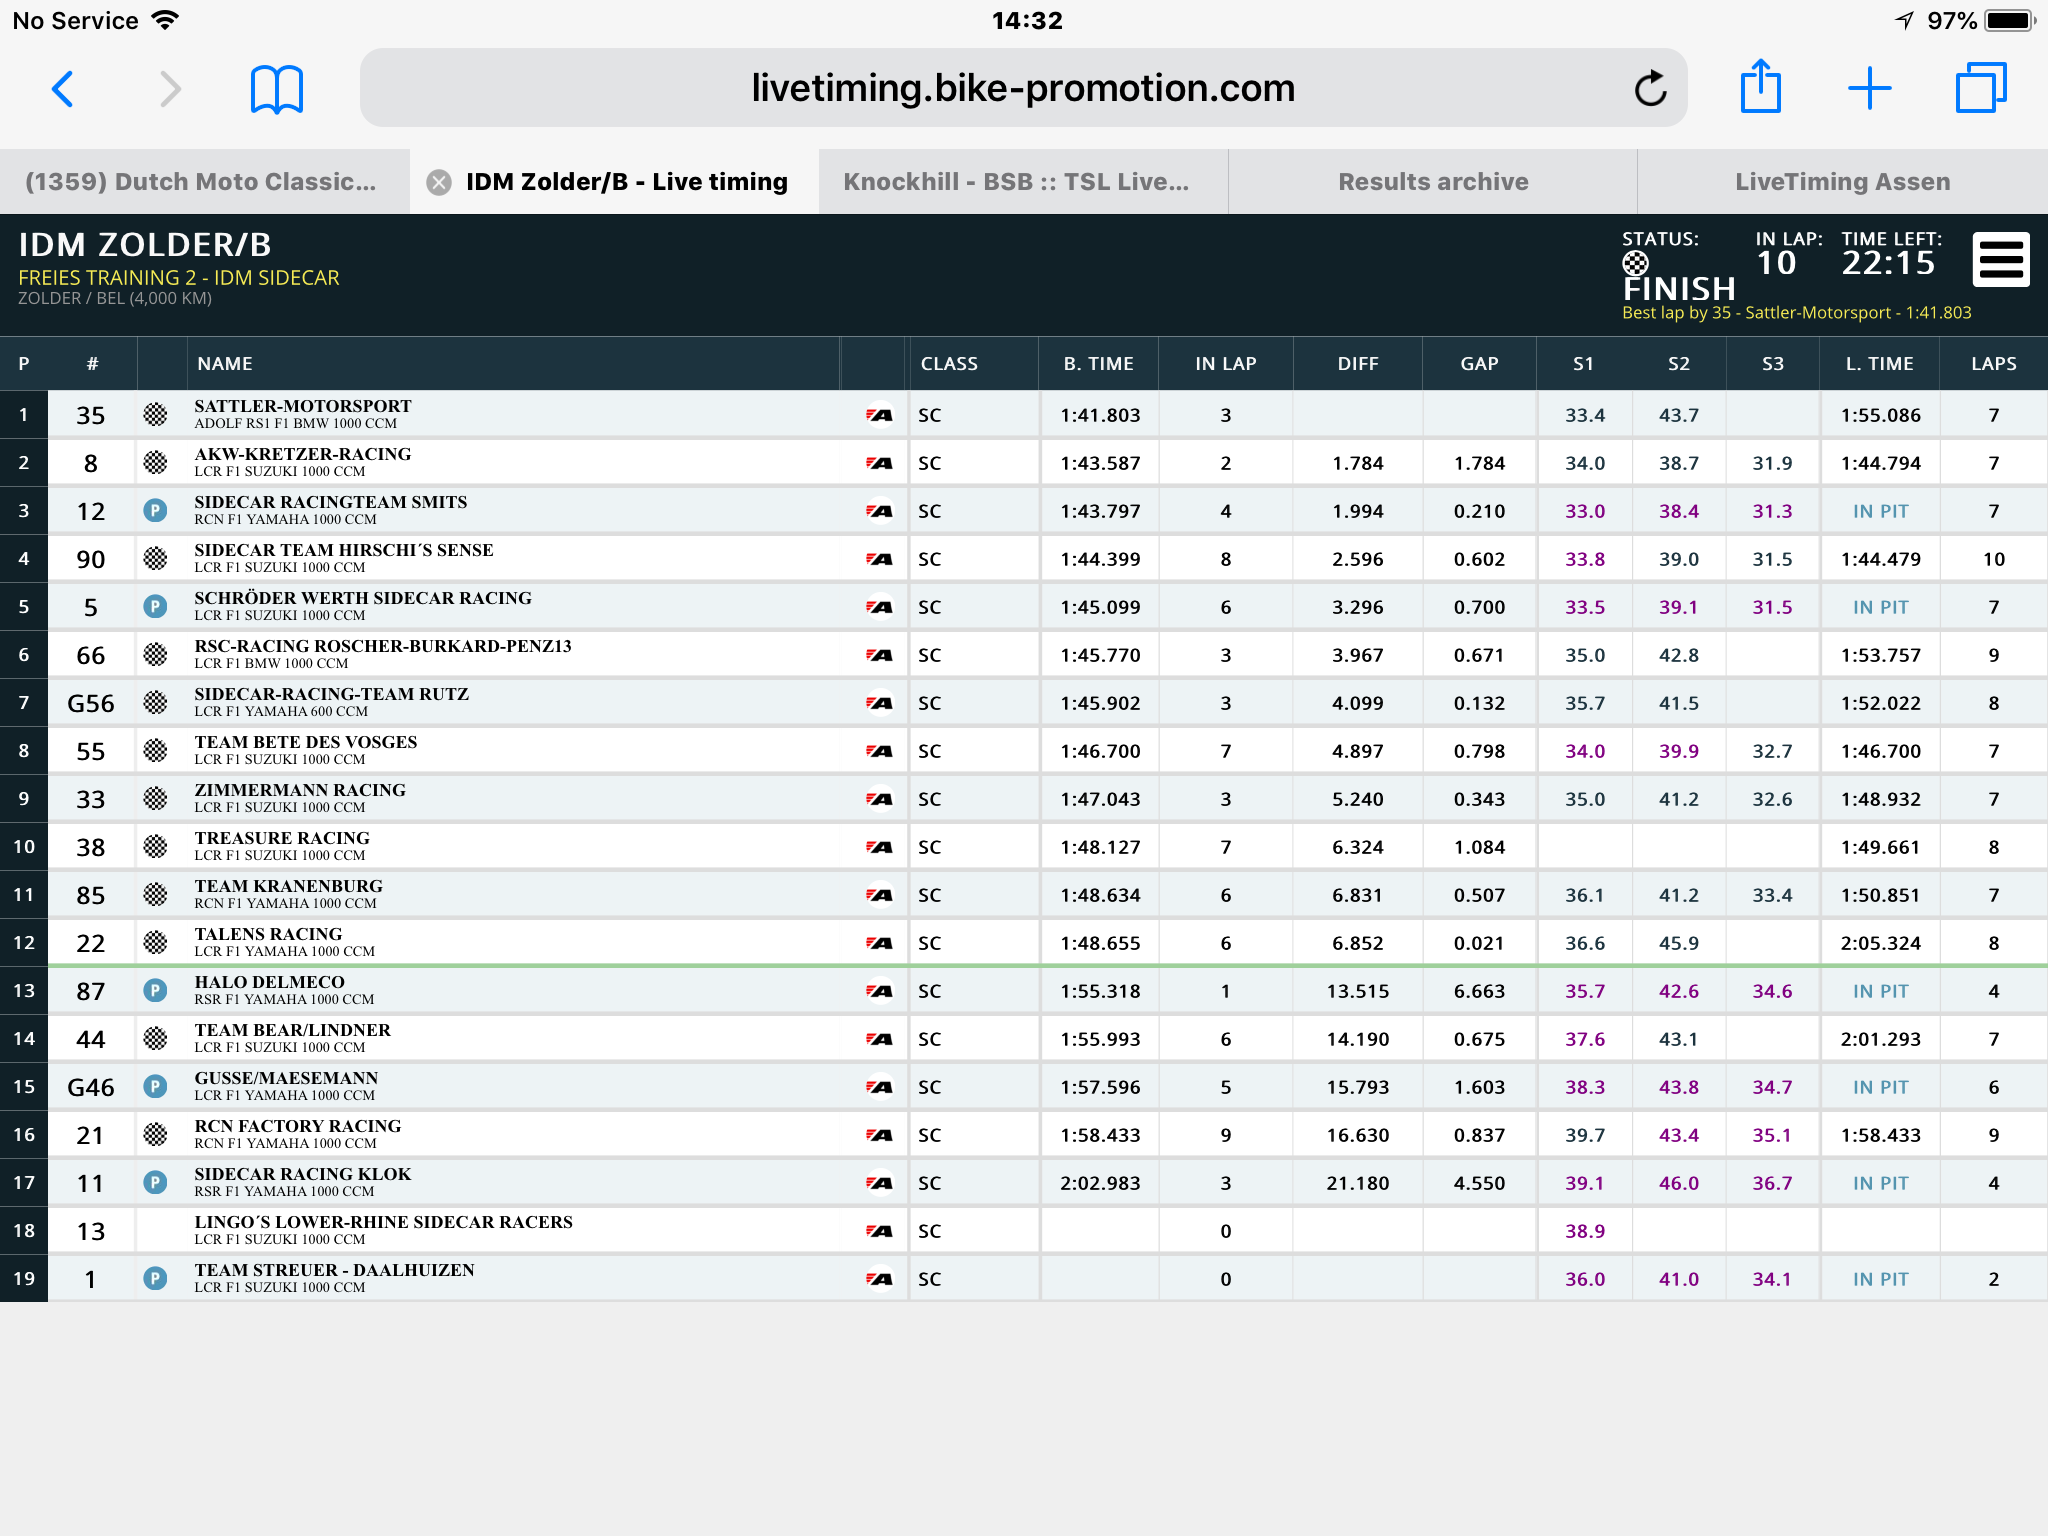The height and width of the screenshot is (1536, 2048).
Task: Switch to the LiveTiming Assen tab
Action: [x=1842, y=182]
